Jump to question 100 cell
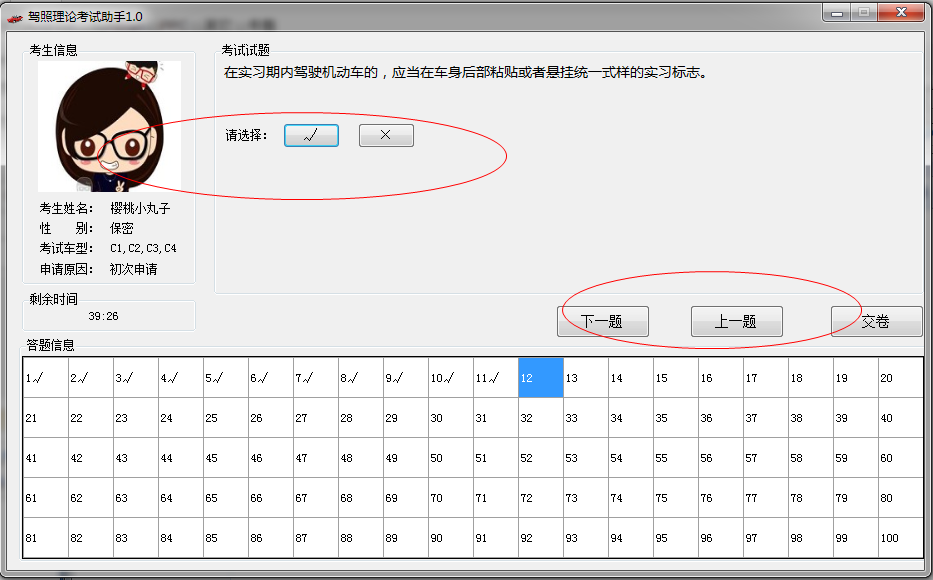The height and width of the screenshot is (580, 933). (x=901, y=538)
